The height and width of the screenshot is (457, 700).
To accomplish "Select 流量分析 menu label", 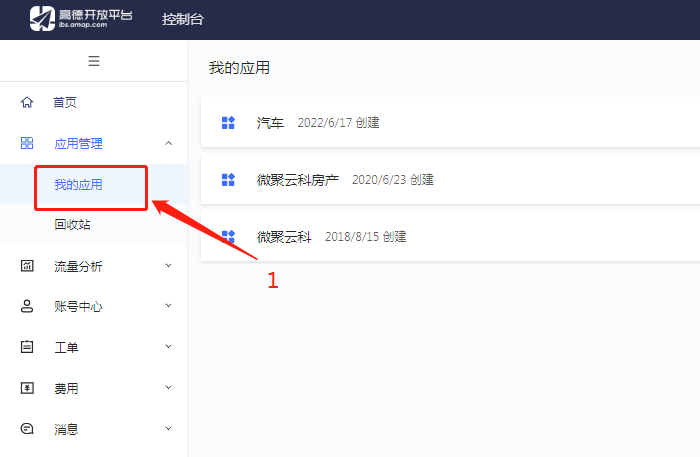I will pyautogui.click(x=78, y=266).
